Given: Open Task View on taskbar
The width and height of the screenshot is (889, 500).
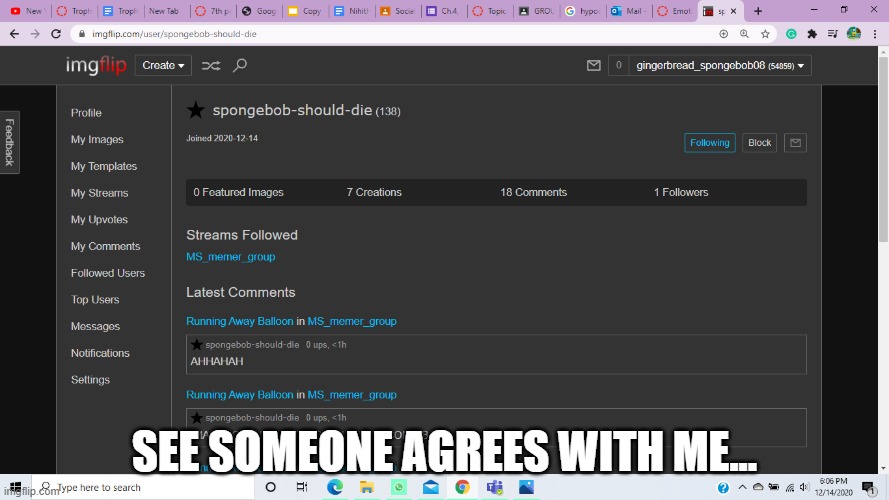Looking at the screenshot, I should [x=302, y=487].
